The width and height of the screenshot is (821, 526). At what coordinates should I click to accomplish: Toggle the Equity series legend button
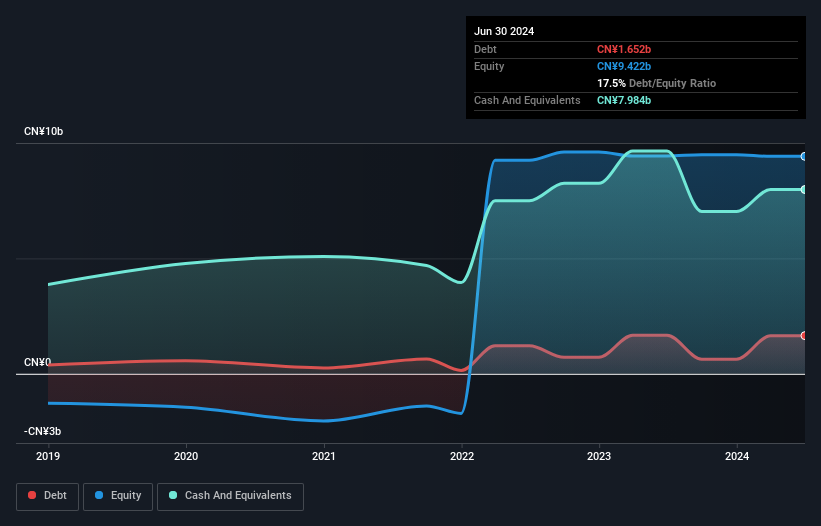click(118, 496)
